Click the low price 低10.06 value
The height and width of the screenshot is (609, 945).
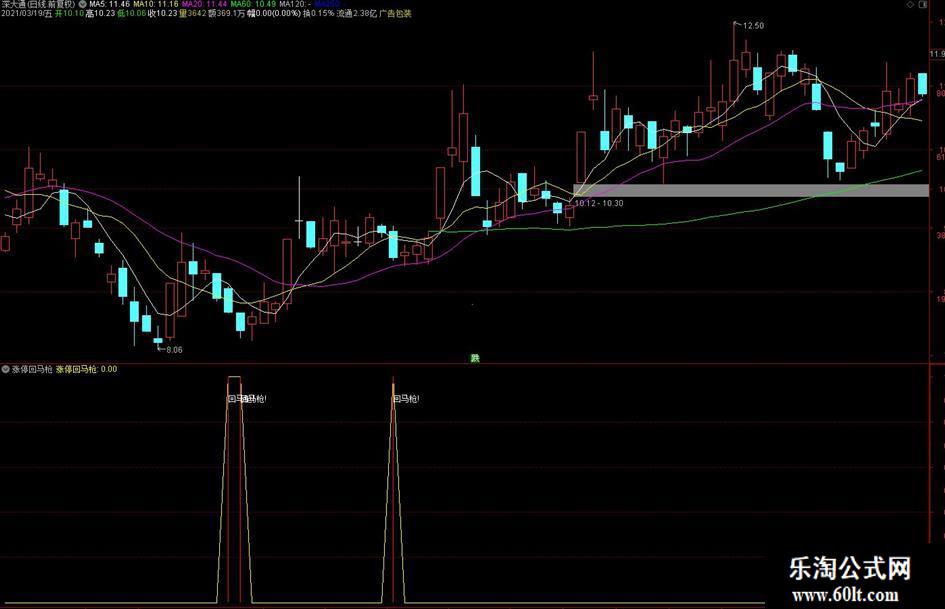tap(131, 13)
